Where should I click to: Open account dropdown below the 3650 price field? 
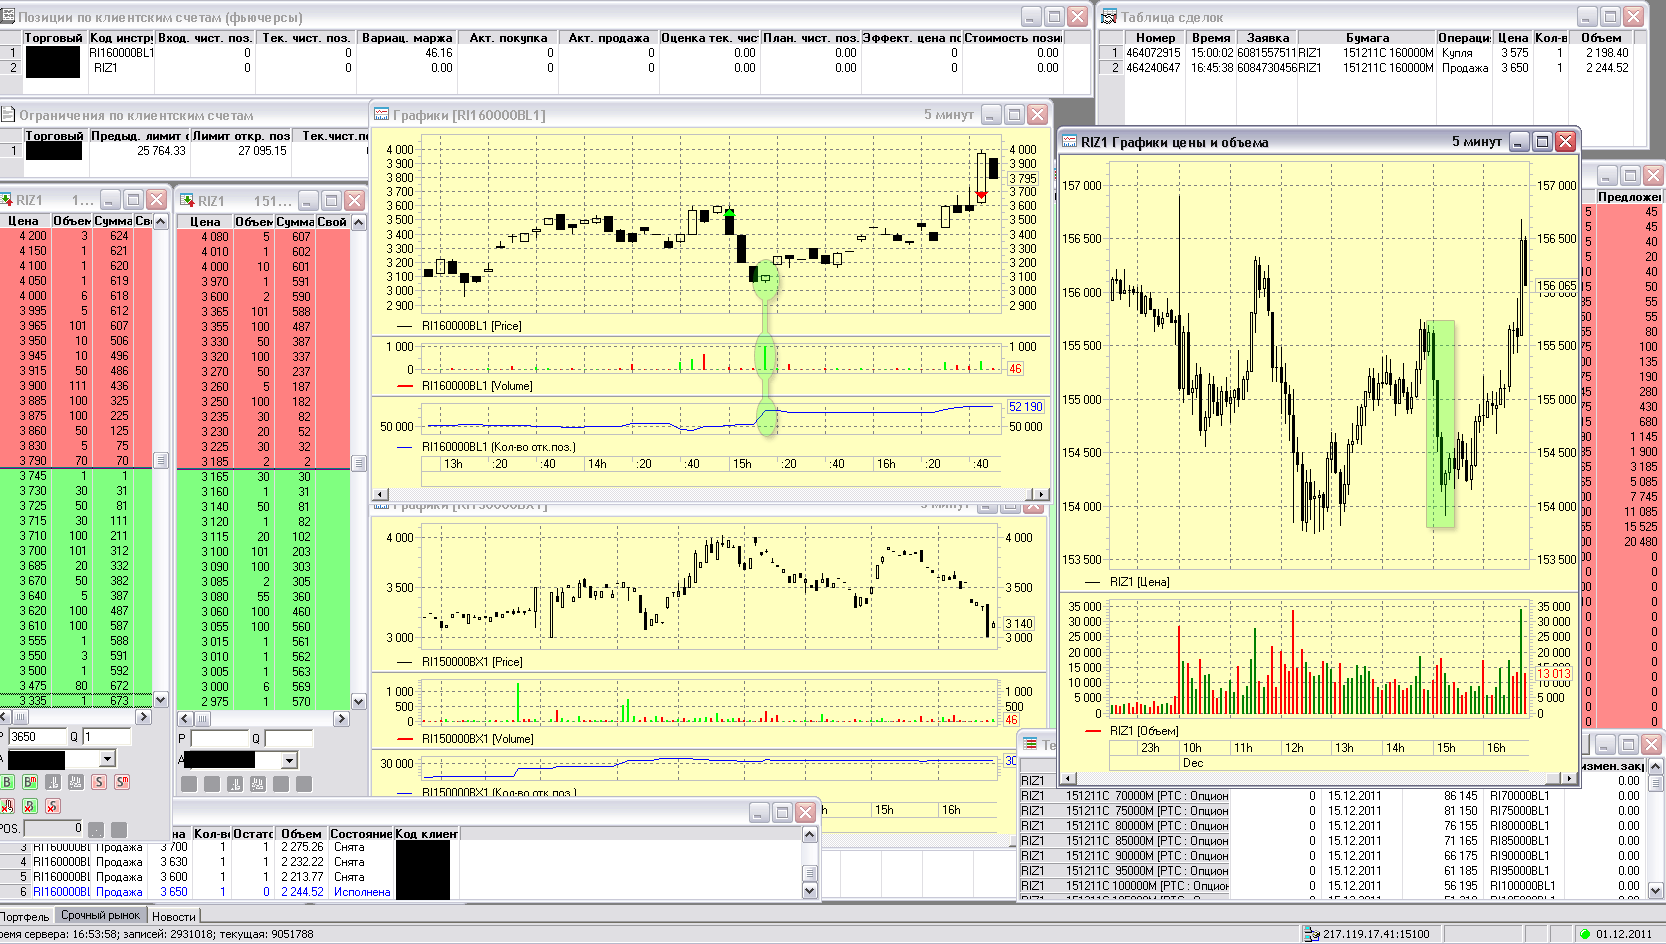[107, 760]
